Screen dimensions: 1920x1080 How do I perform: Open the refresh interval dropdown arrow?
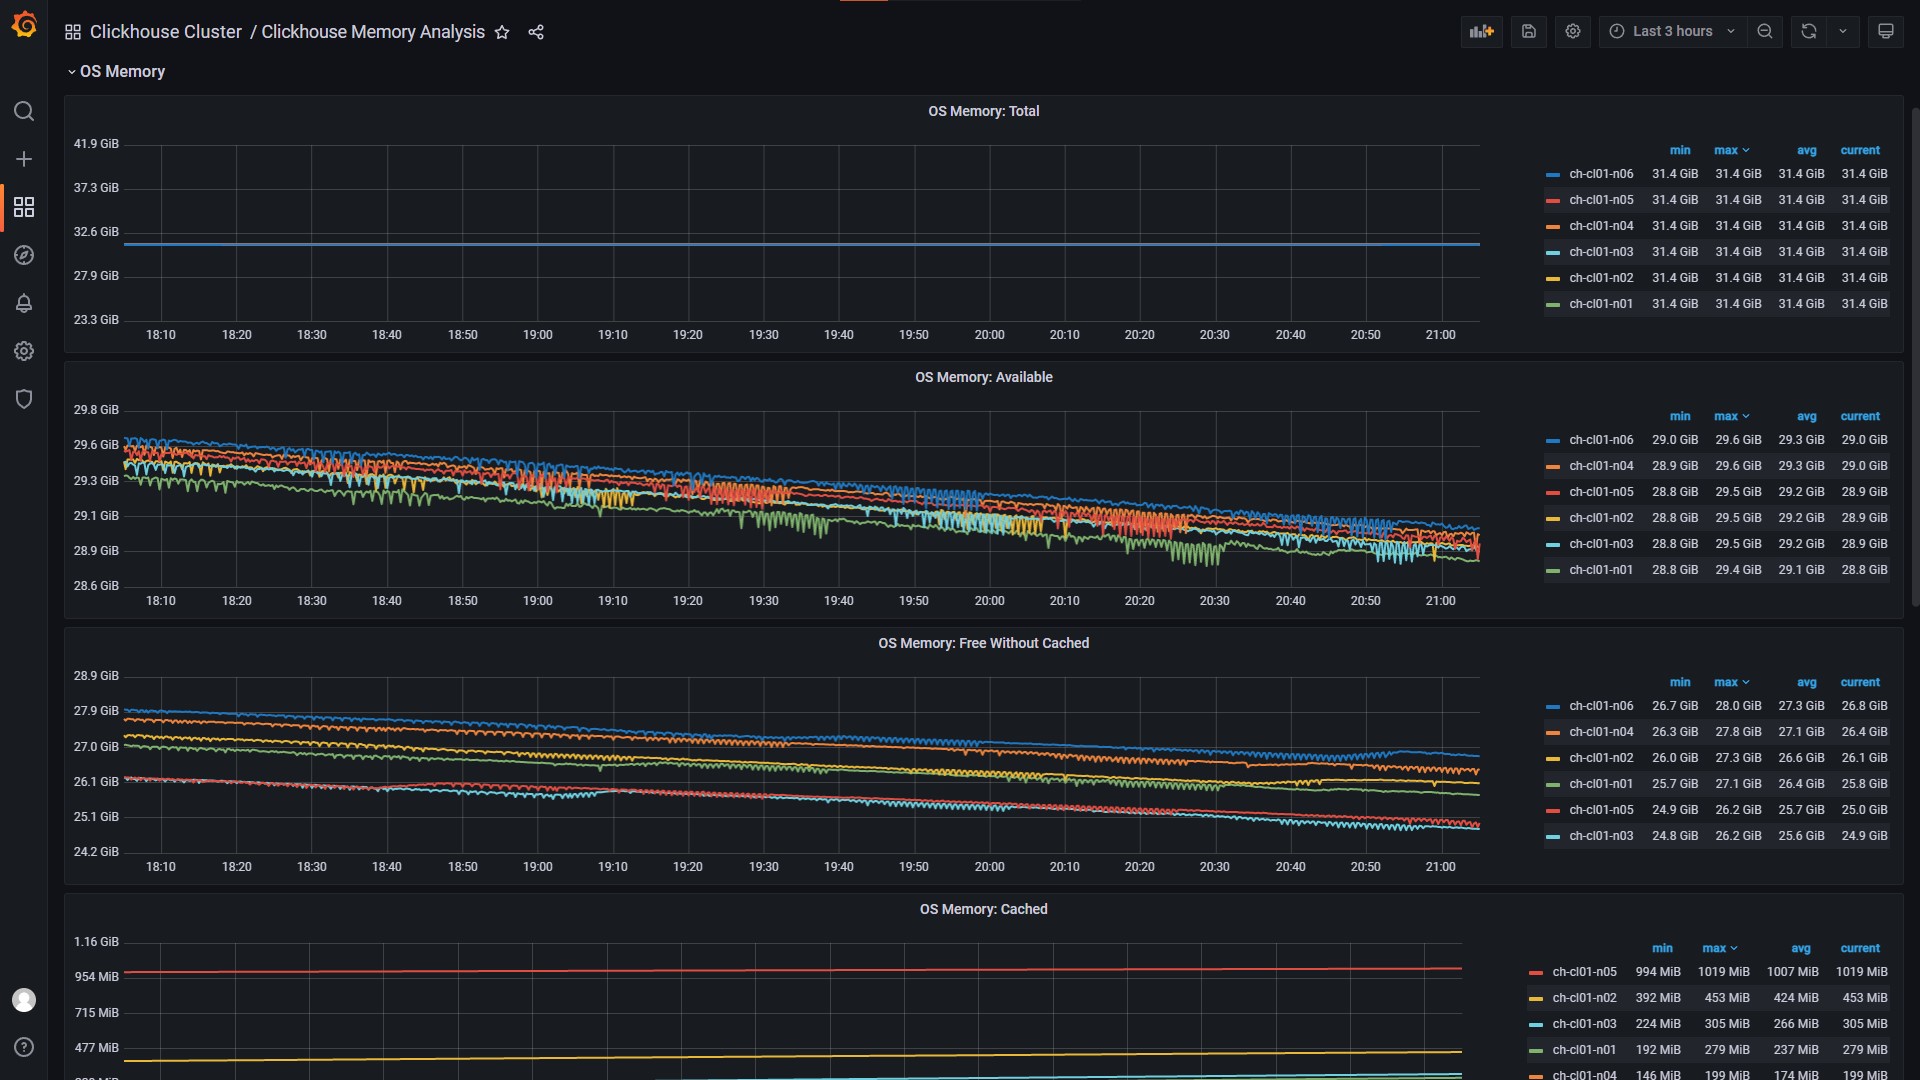pyautogui.click(x=1843, y=31)
